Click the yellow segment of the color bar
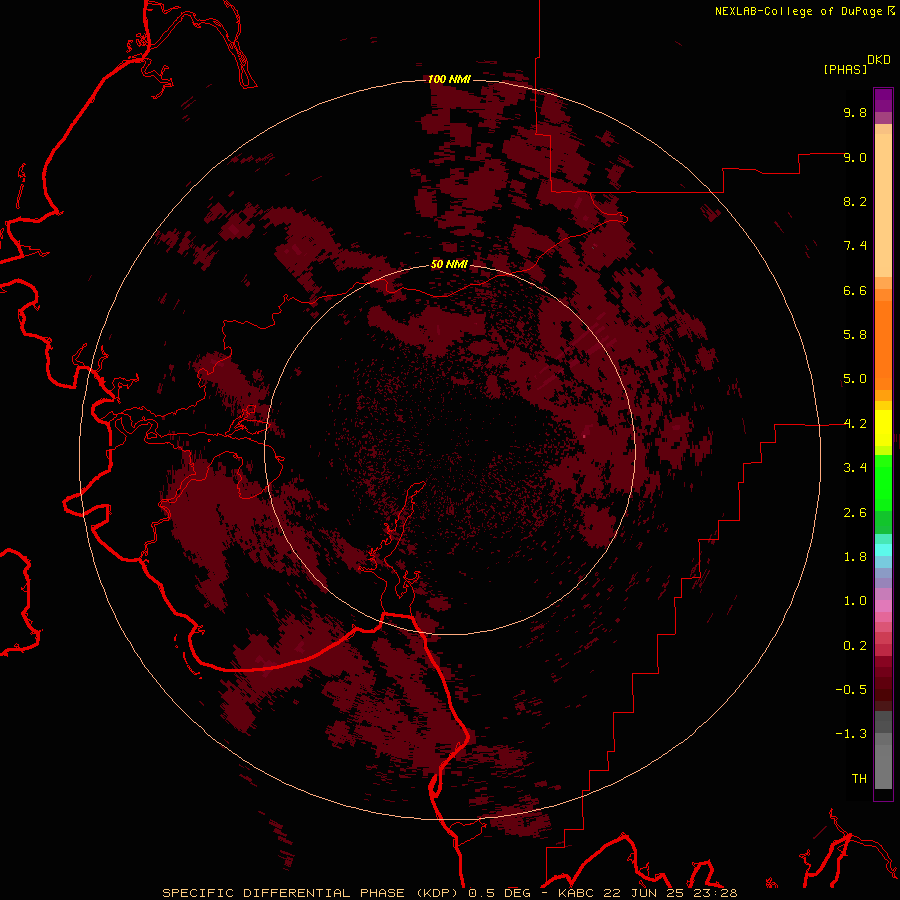This screenshot has width=900, height=900. click(x=883, y=428)
